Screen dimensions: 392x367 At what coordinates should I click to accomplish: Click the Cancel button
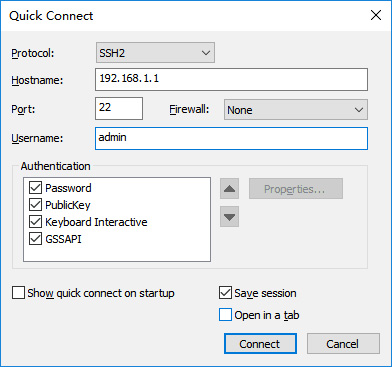click(343, 344)
